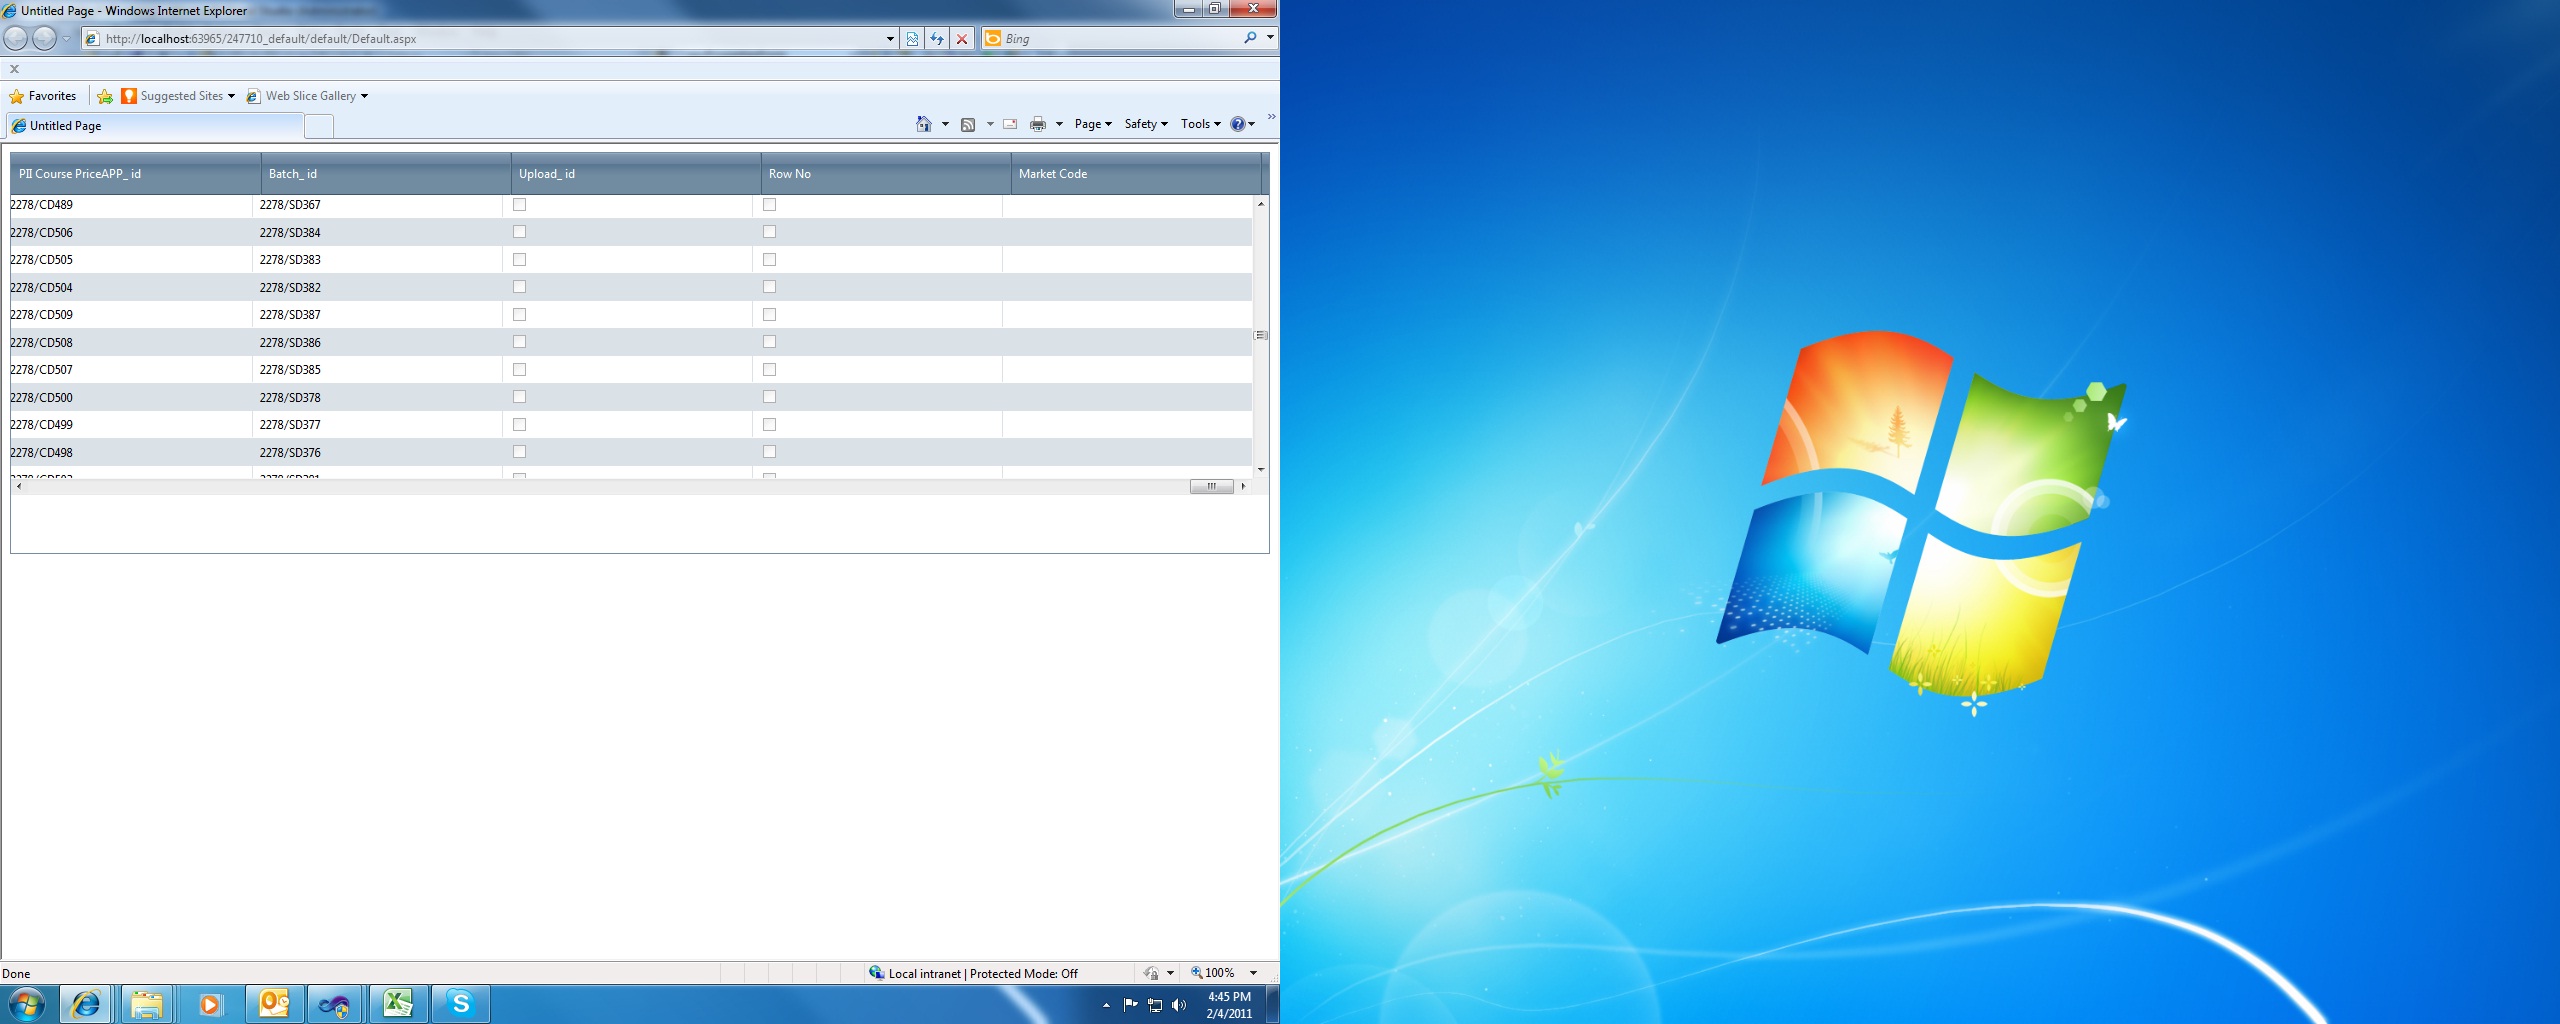Open a new blank tab
Image resolution: width=2560 pixels, height=1024 pixels.
pyautogui.click(x=319, y=126)
